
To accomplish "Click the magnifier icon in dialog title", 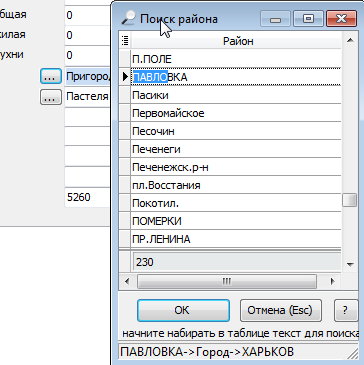I will pos(128,18).
